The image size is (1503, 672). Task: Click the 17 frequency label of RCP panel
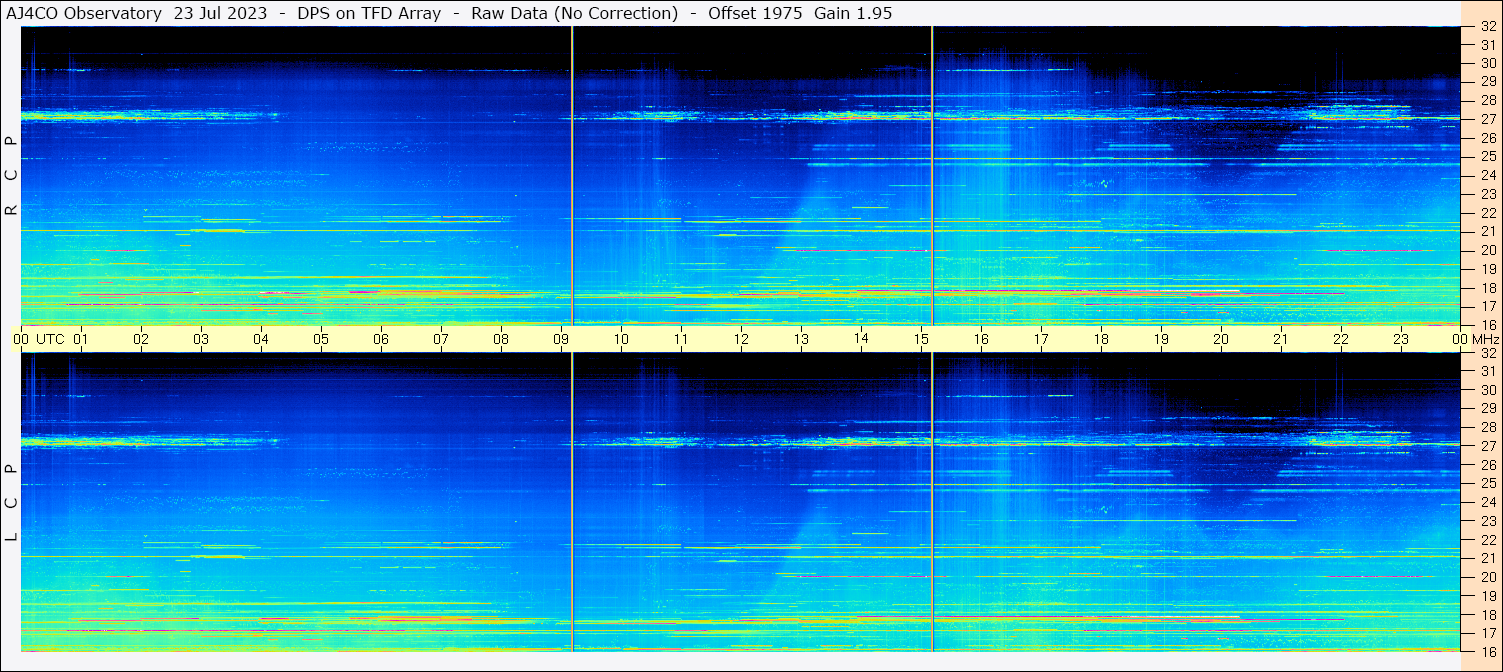1487,306
